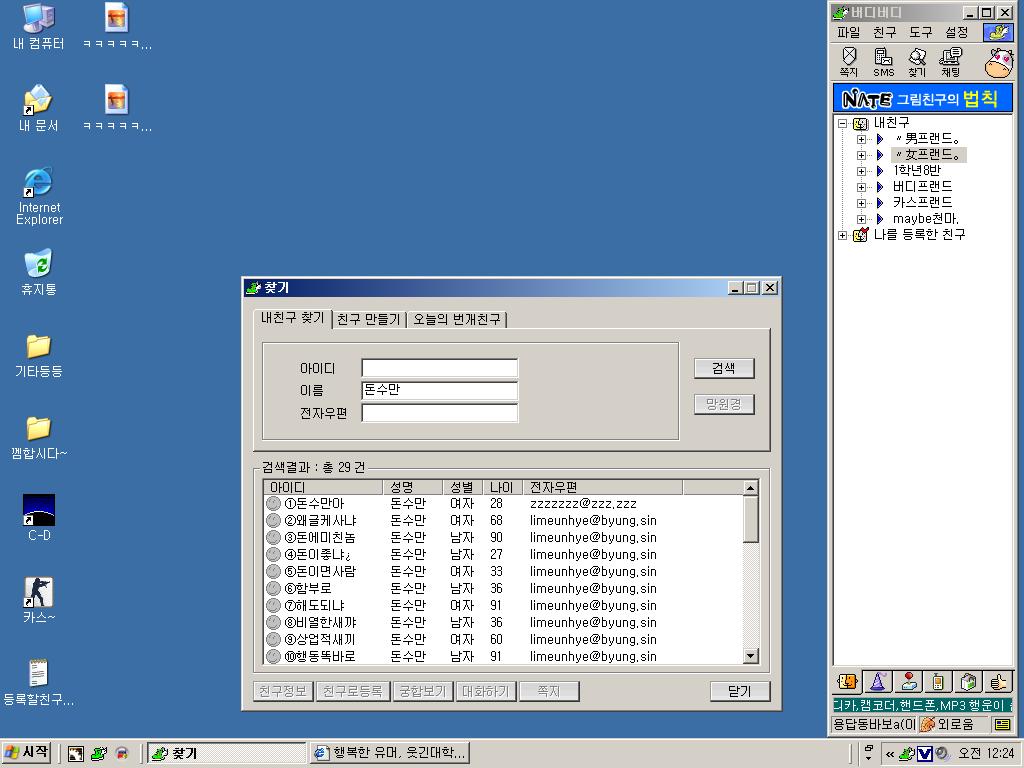Viewport: 1024px width, 768px height.
Task: Switch to the 친구 만들기 tab
Action: (368, 319)
